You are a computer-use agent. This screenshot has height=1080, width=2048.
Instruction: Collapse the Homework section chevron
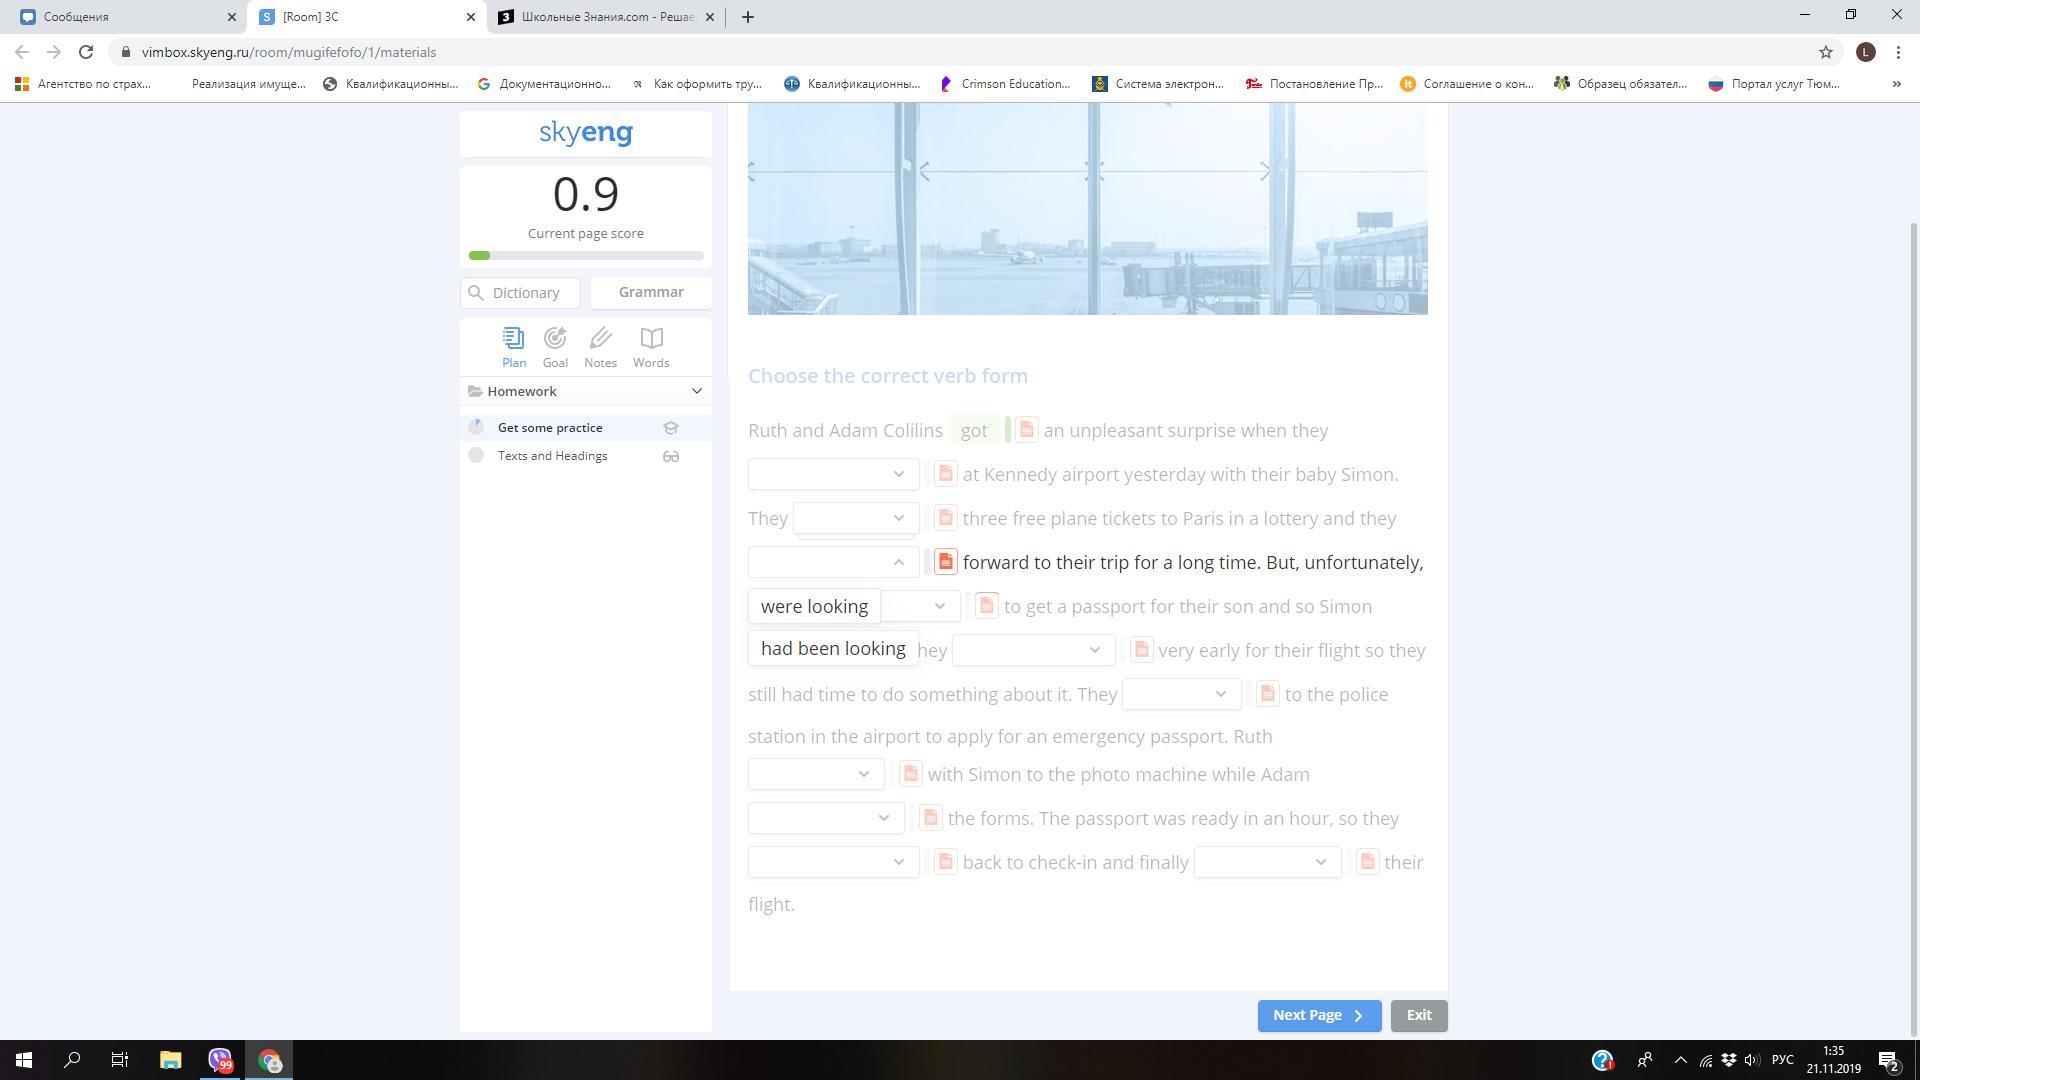pos(697,391)
